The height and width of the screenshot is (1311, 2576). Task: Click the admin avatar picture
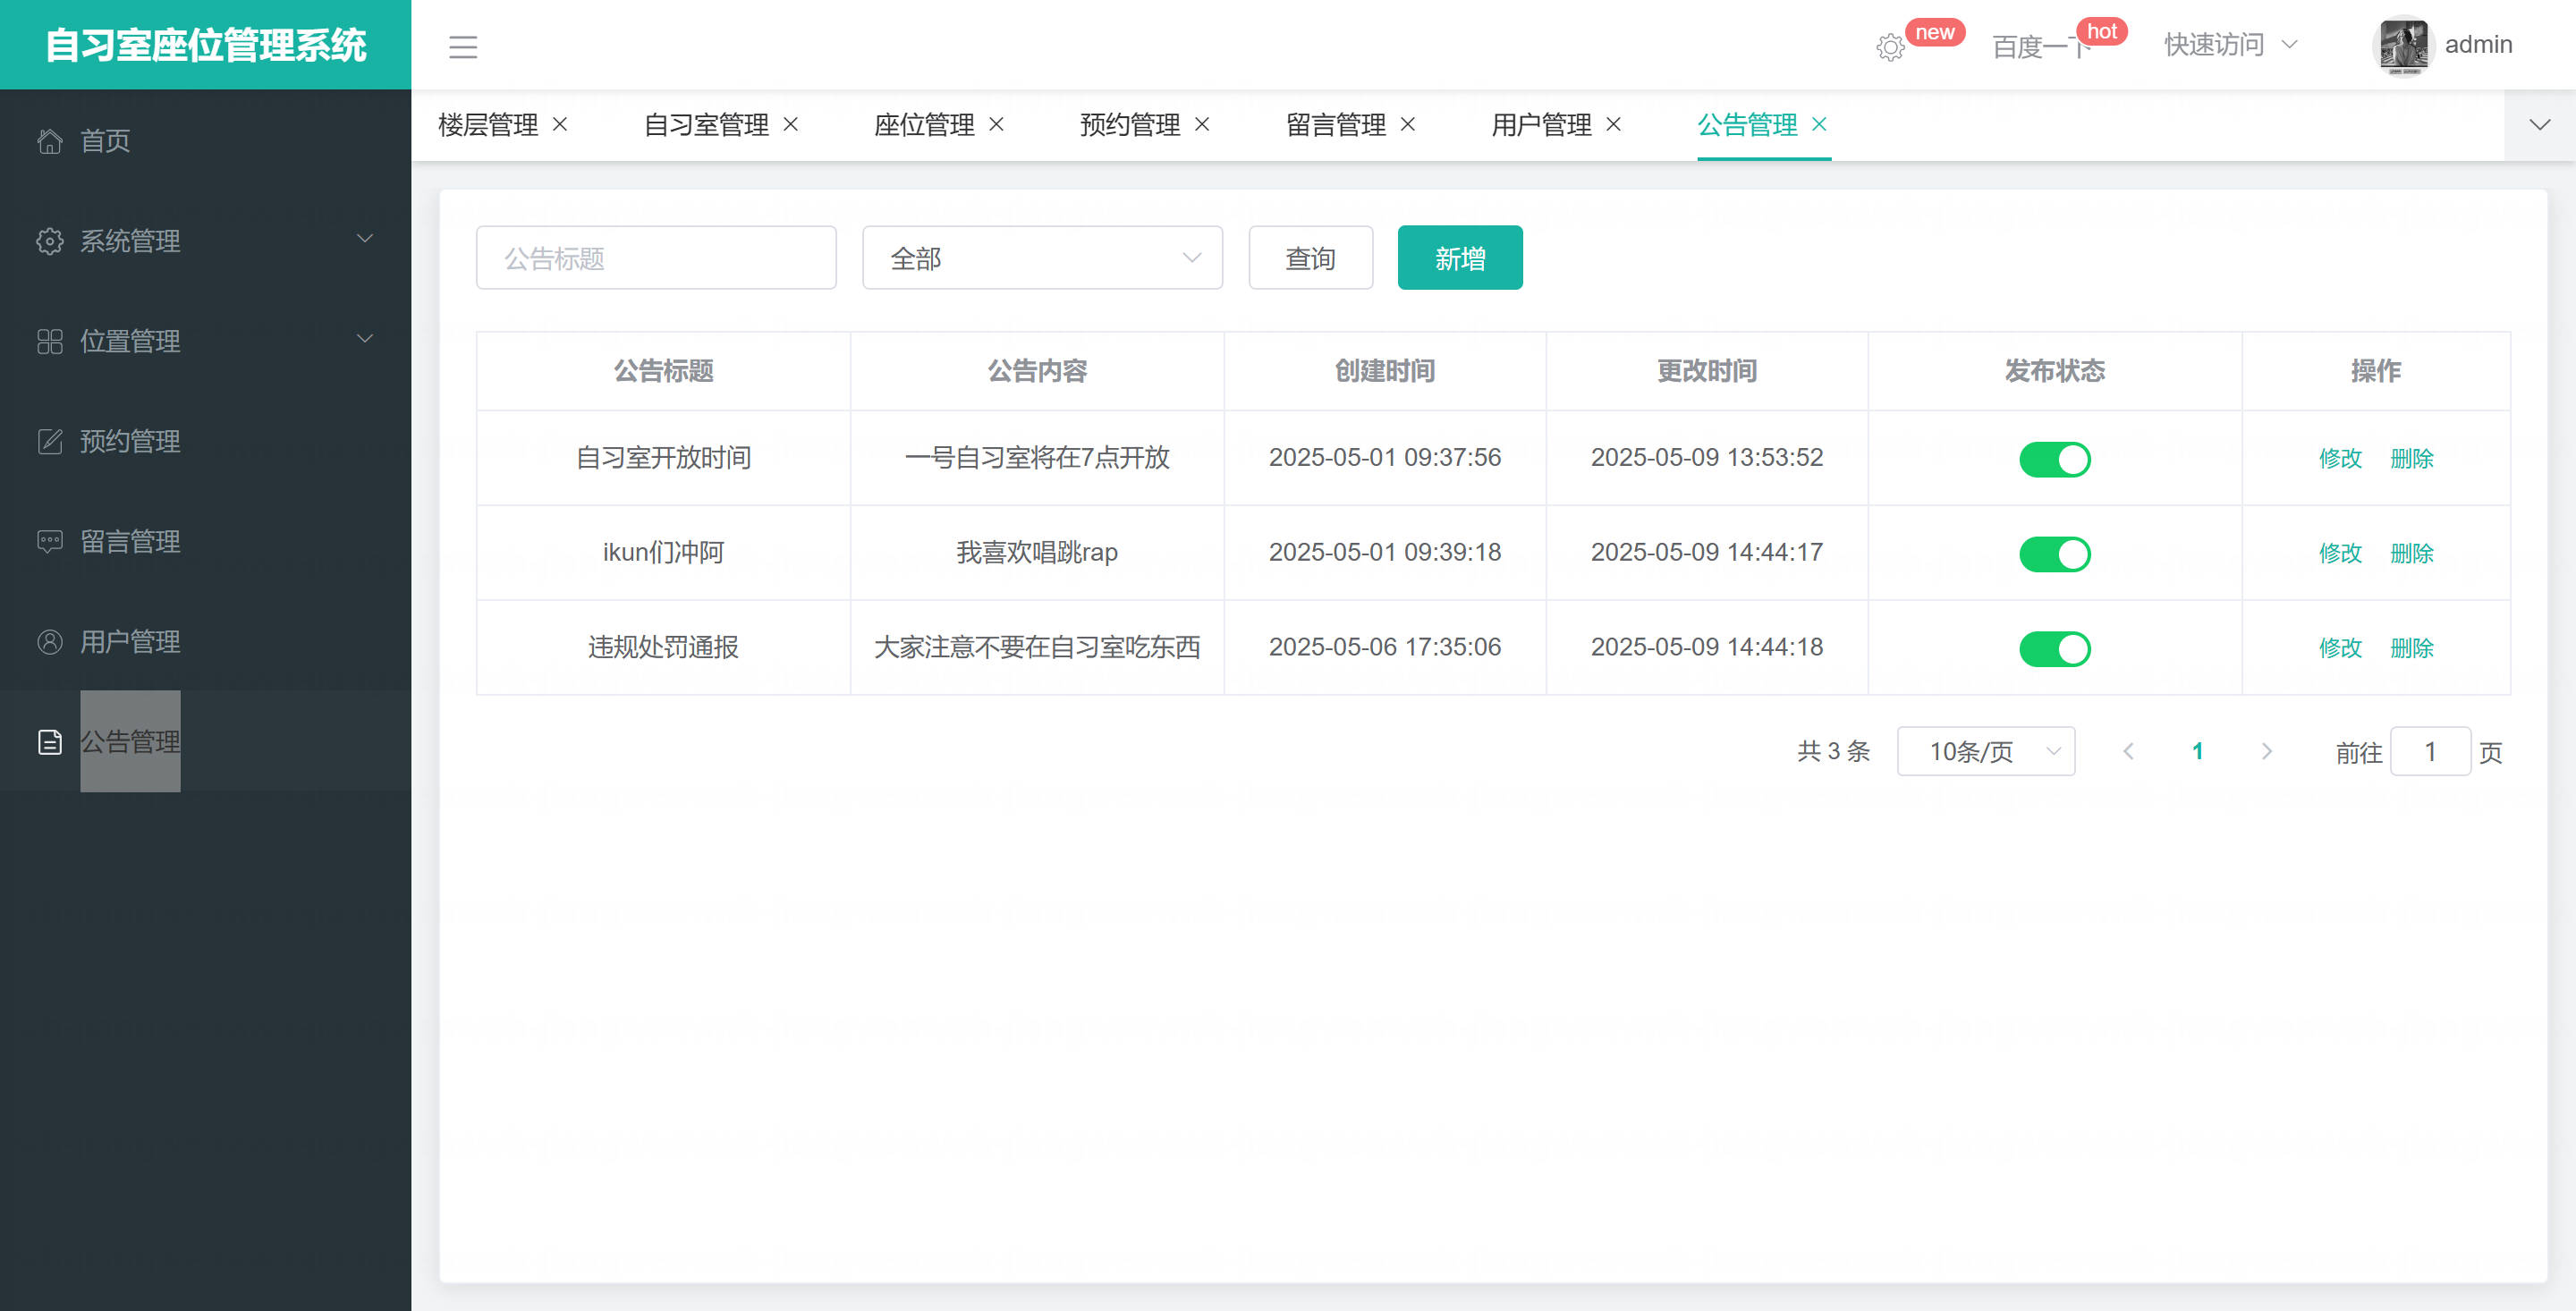coord(2403,45)
